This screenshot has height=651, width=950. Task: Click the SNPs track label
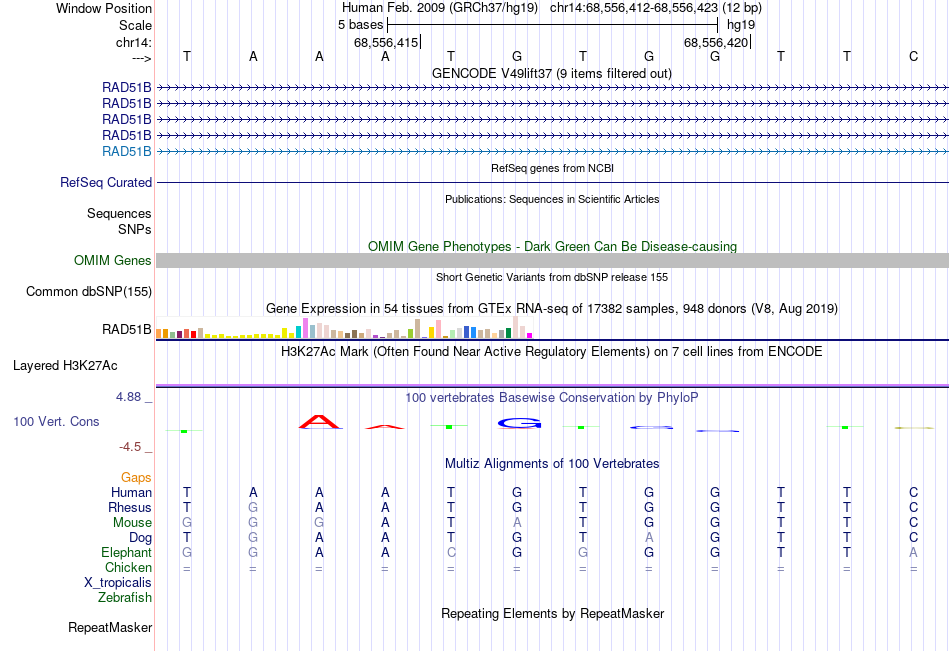[135, 229]
